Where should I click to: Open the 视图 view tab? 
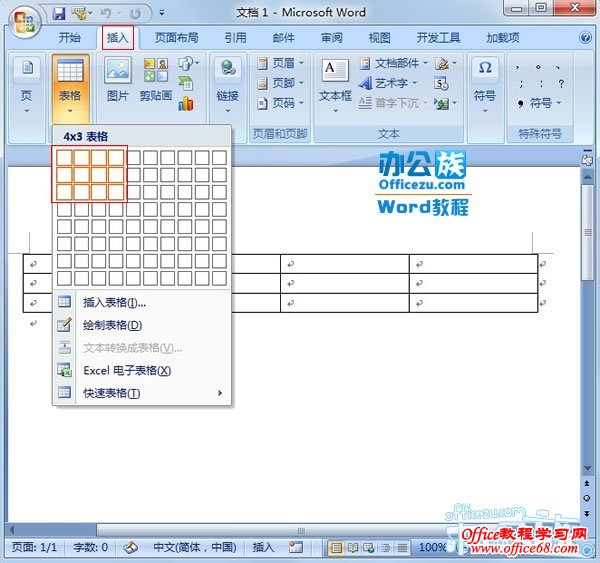pyautogui.click(x=379, y=38)
